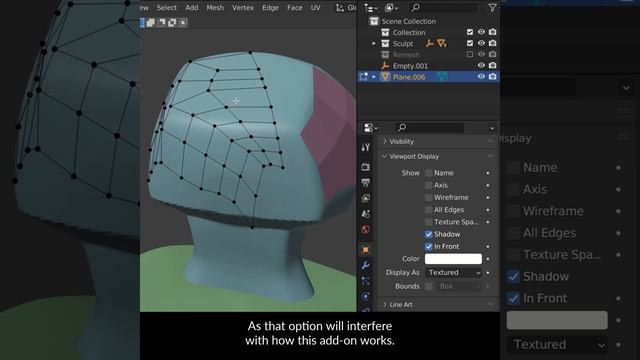
Task: Open the Tool properties tab
Action: click(x=366, y=147)
